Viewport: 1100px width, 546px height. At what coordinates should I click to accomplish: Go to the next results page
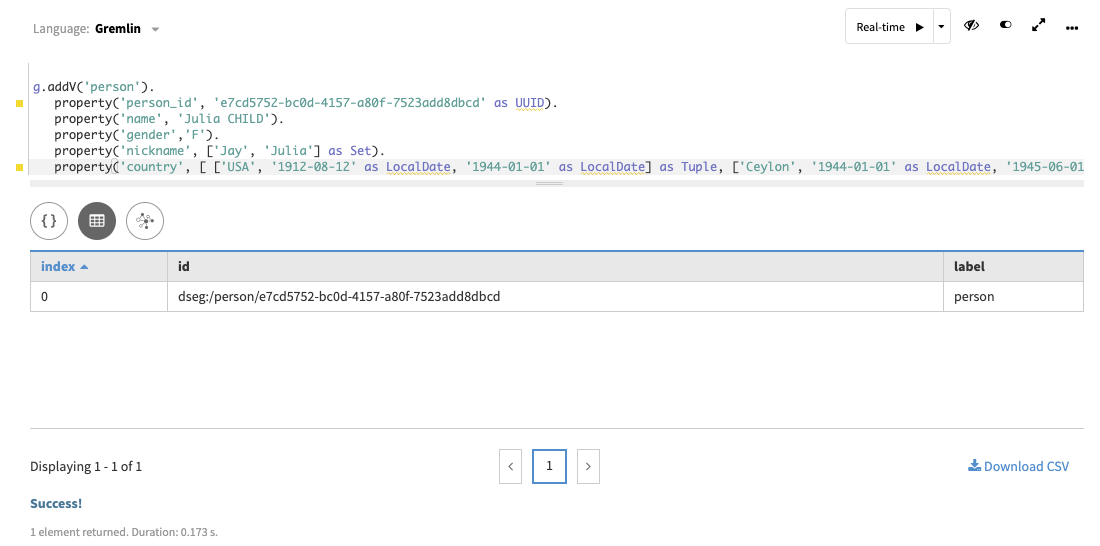(x=589, y=466)
